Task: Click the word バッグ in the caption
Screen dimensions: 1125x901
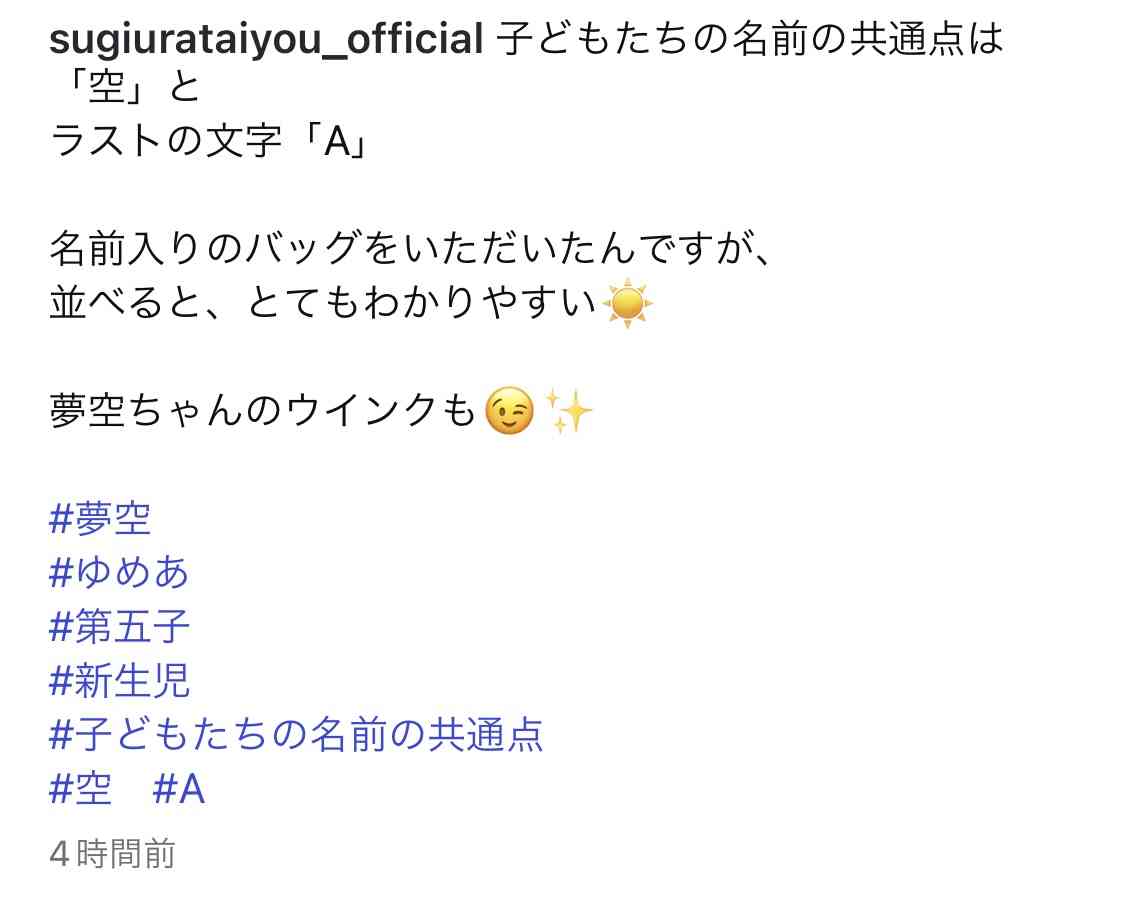Action: coord(301,248)
